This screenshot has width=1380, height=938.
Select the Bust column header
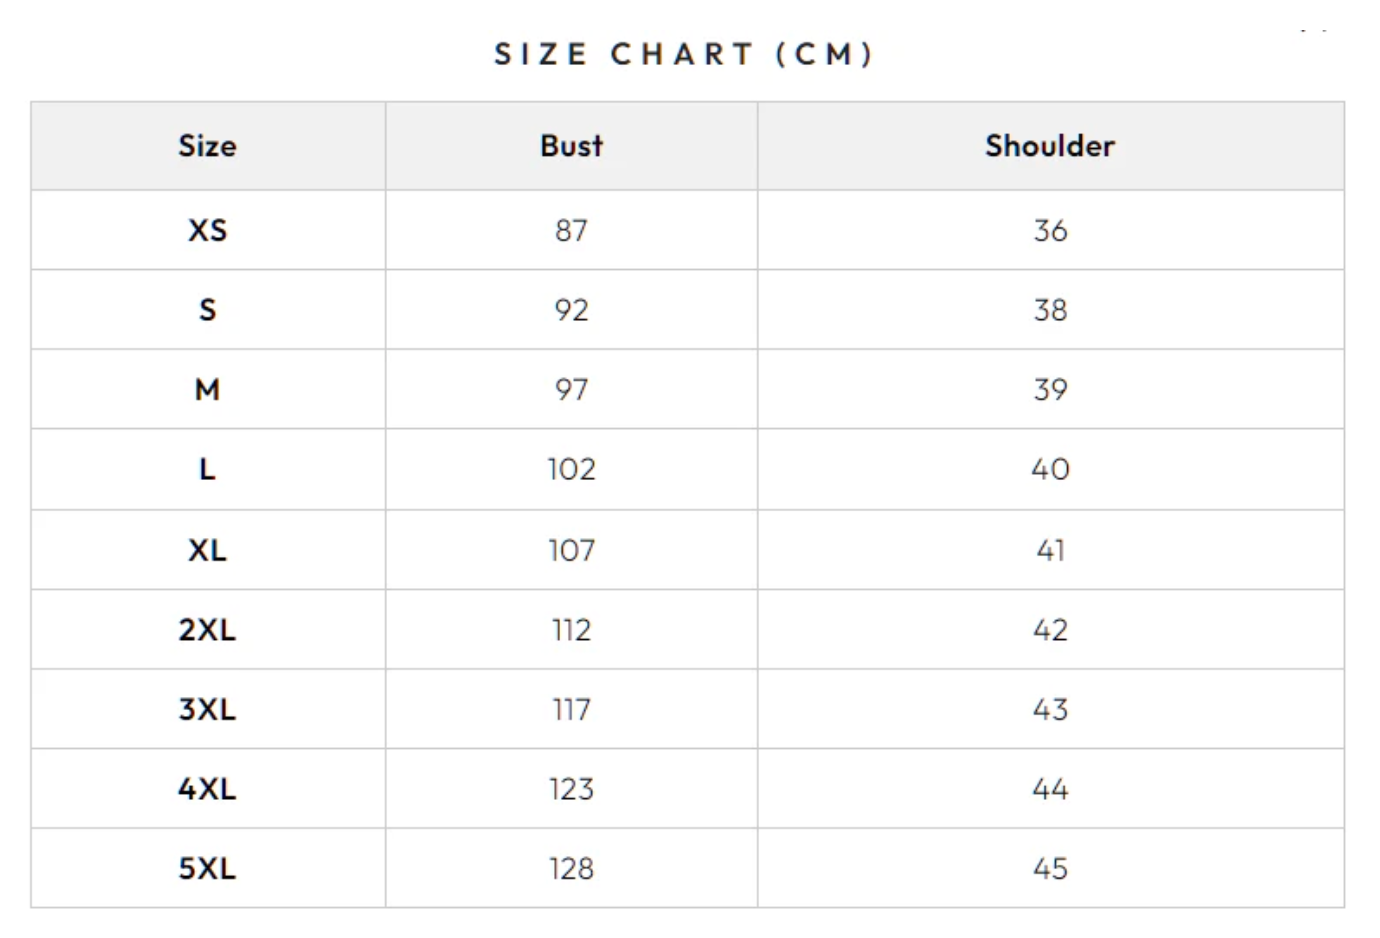tap(571, 146)
